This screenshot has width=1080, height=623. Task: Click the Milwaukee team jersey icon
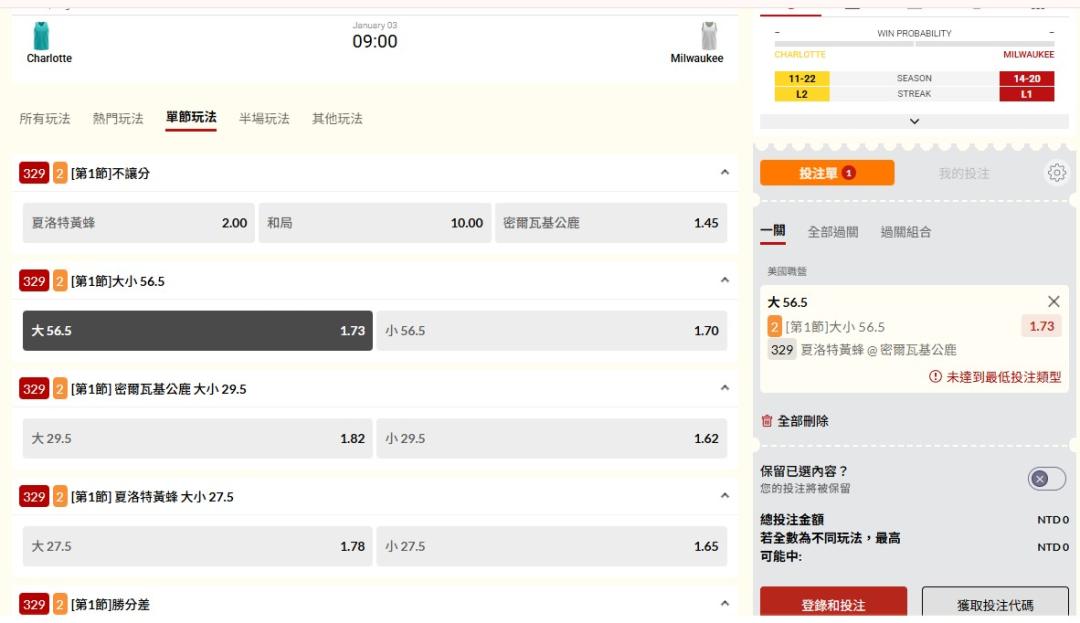click(709, 37)
